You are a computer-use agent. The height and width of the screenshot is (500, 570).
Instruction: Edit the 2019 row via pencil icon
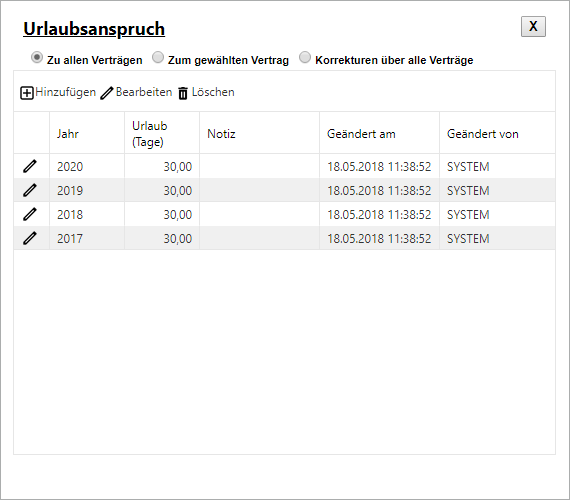click(30, 190)
